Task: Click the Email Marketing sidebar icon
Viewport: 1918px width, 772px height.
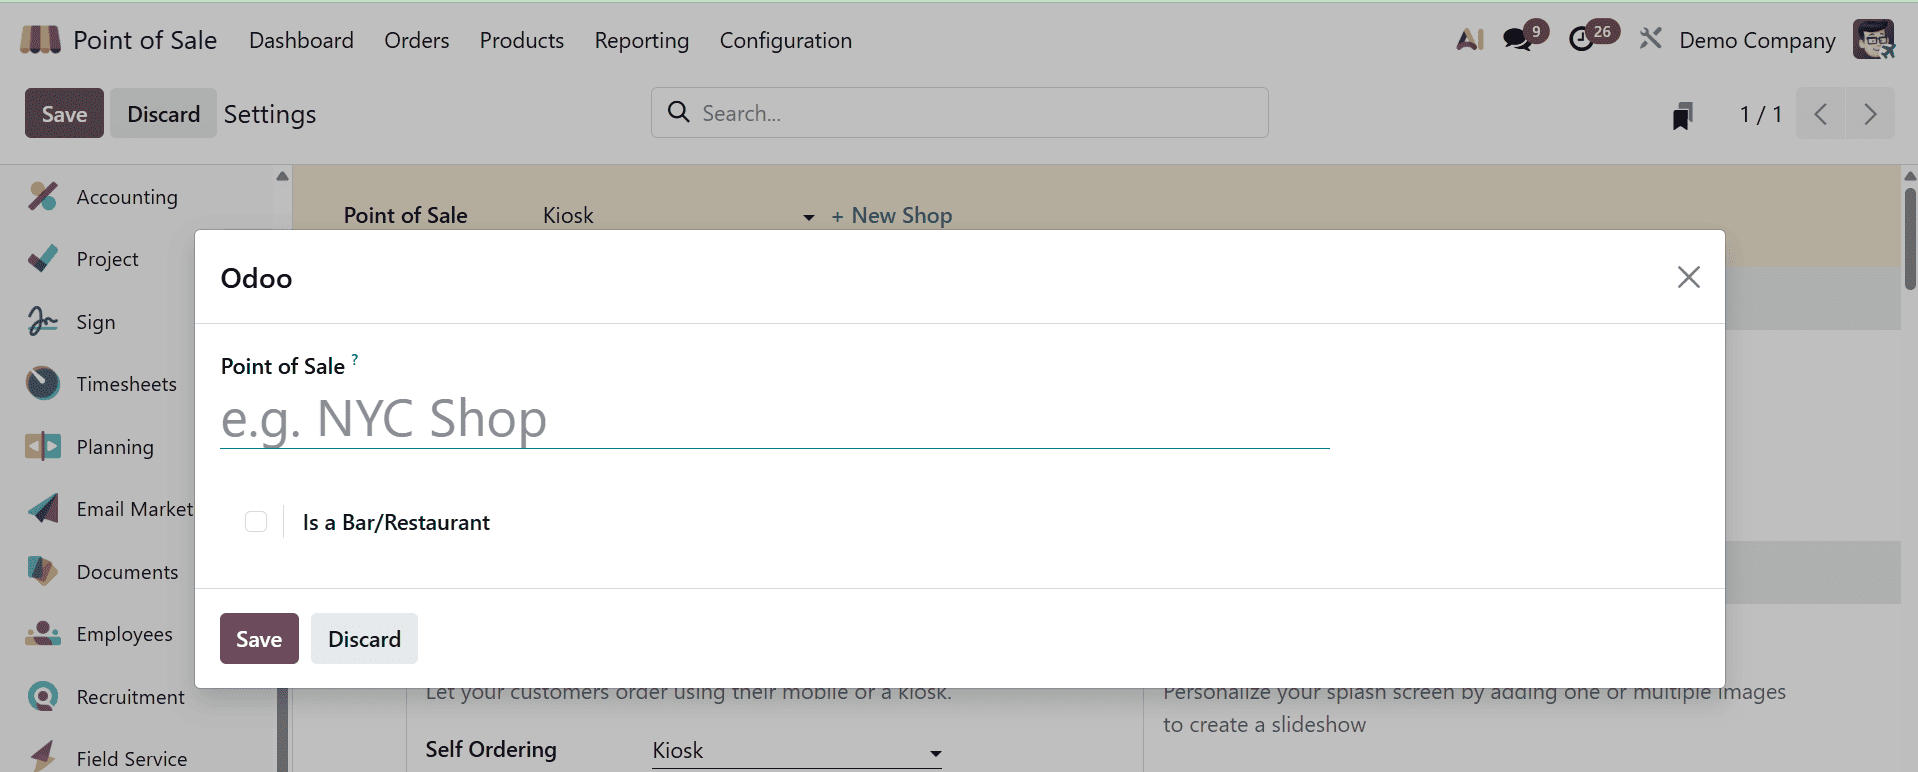Action: (x=43, y=509)
